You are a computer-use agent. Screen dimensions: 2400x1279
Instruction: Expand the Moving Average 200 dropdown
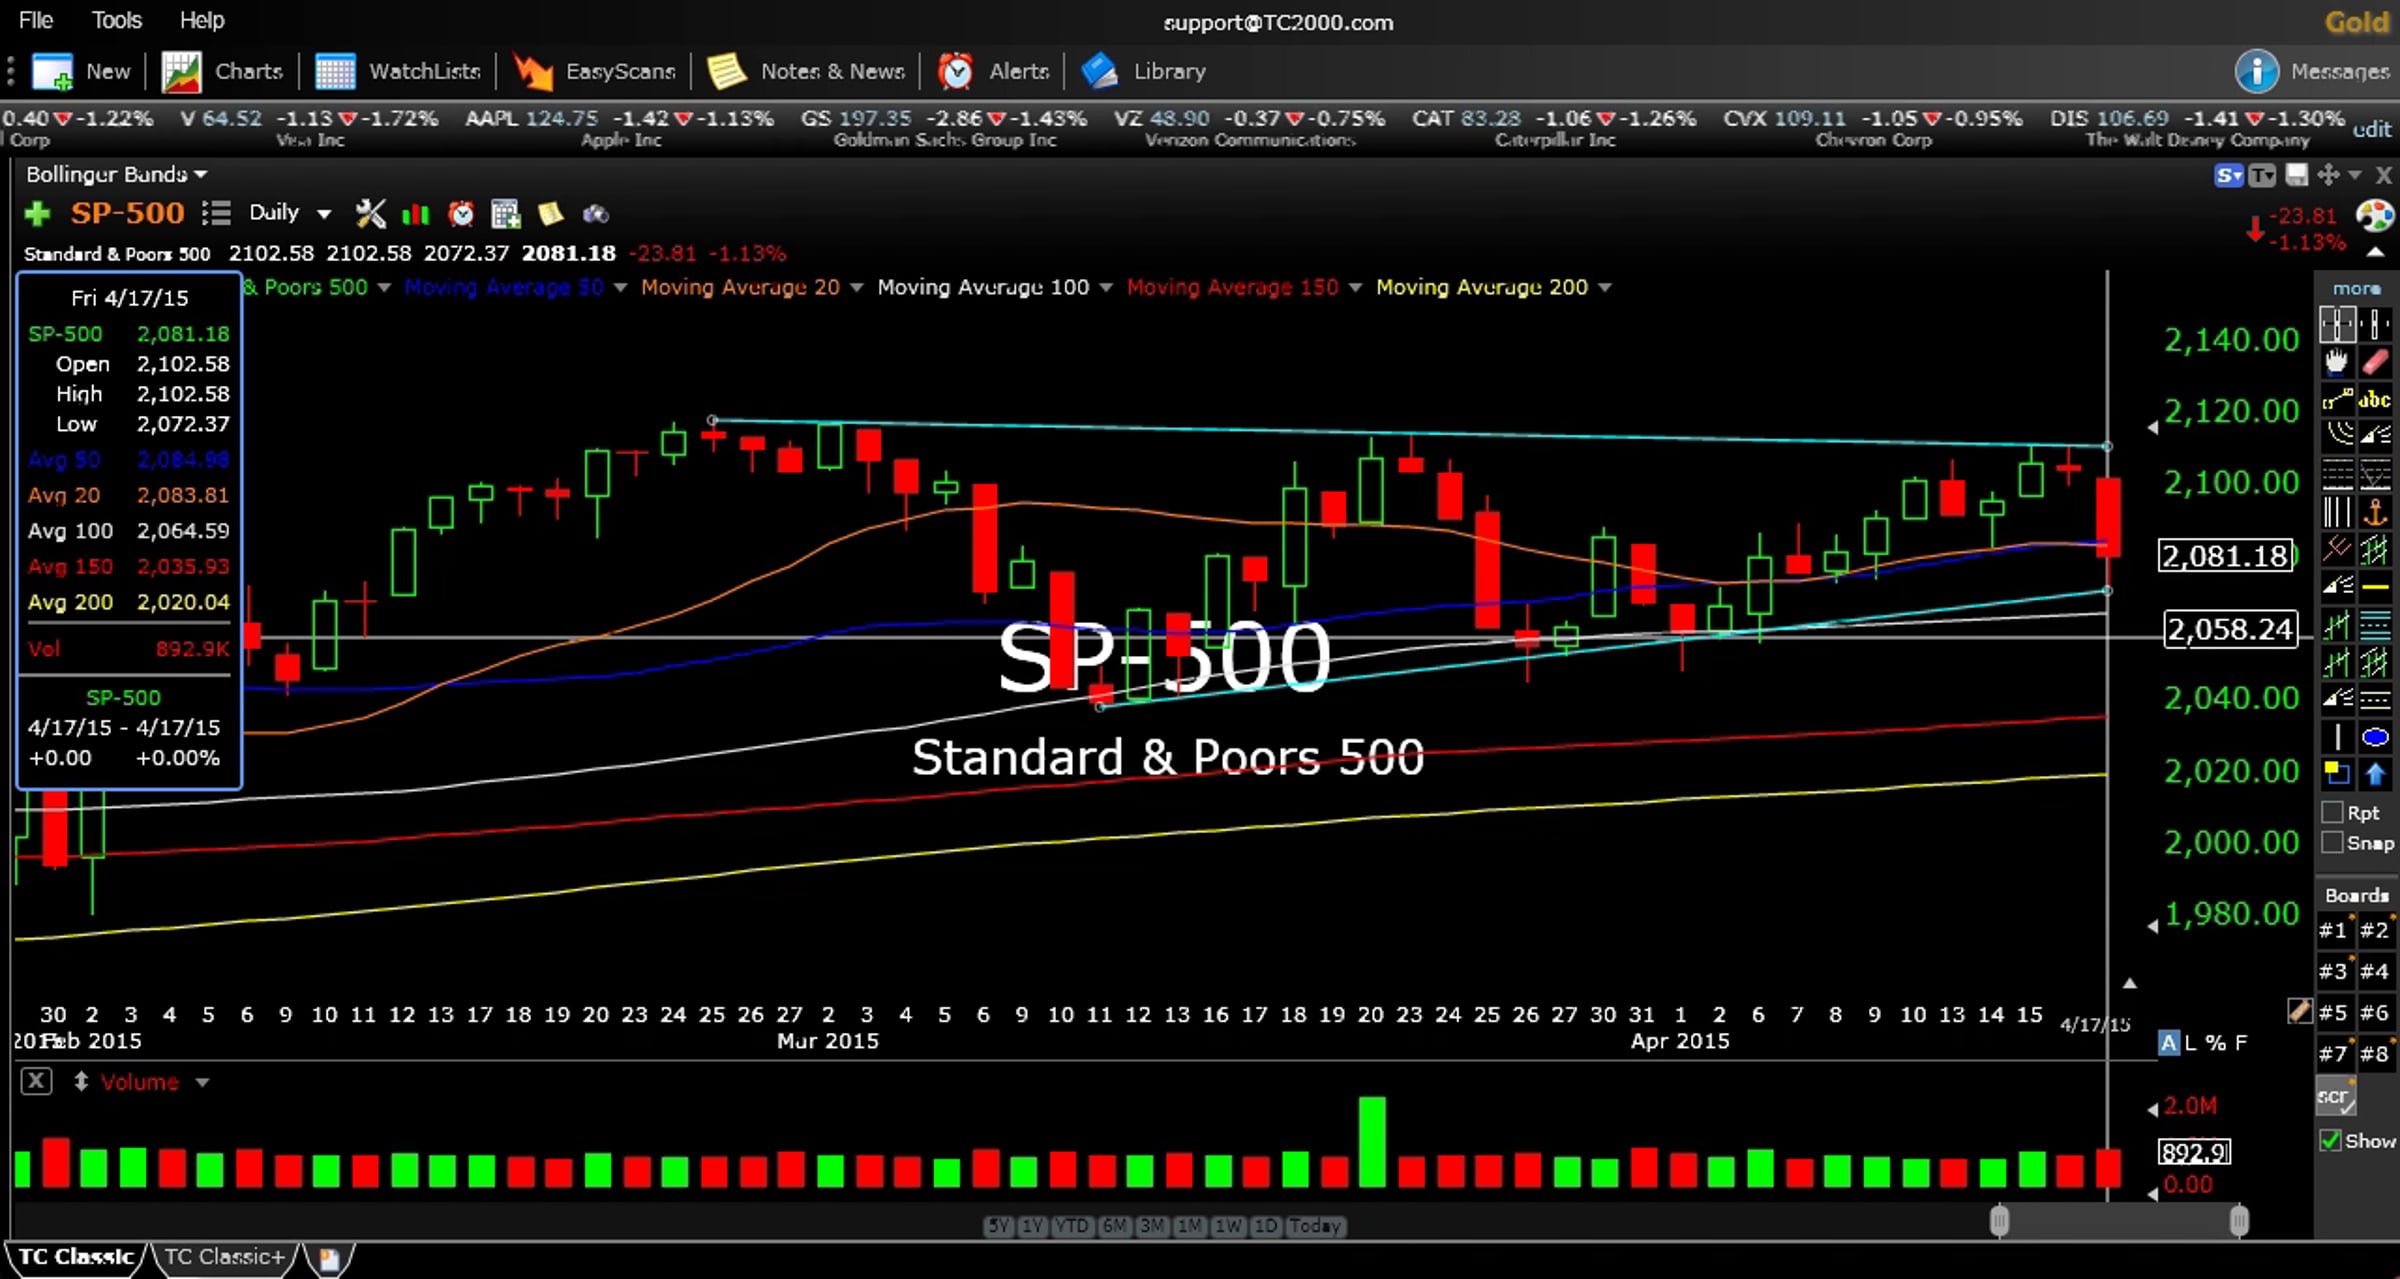(x=1605, y=288)
